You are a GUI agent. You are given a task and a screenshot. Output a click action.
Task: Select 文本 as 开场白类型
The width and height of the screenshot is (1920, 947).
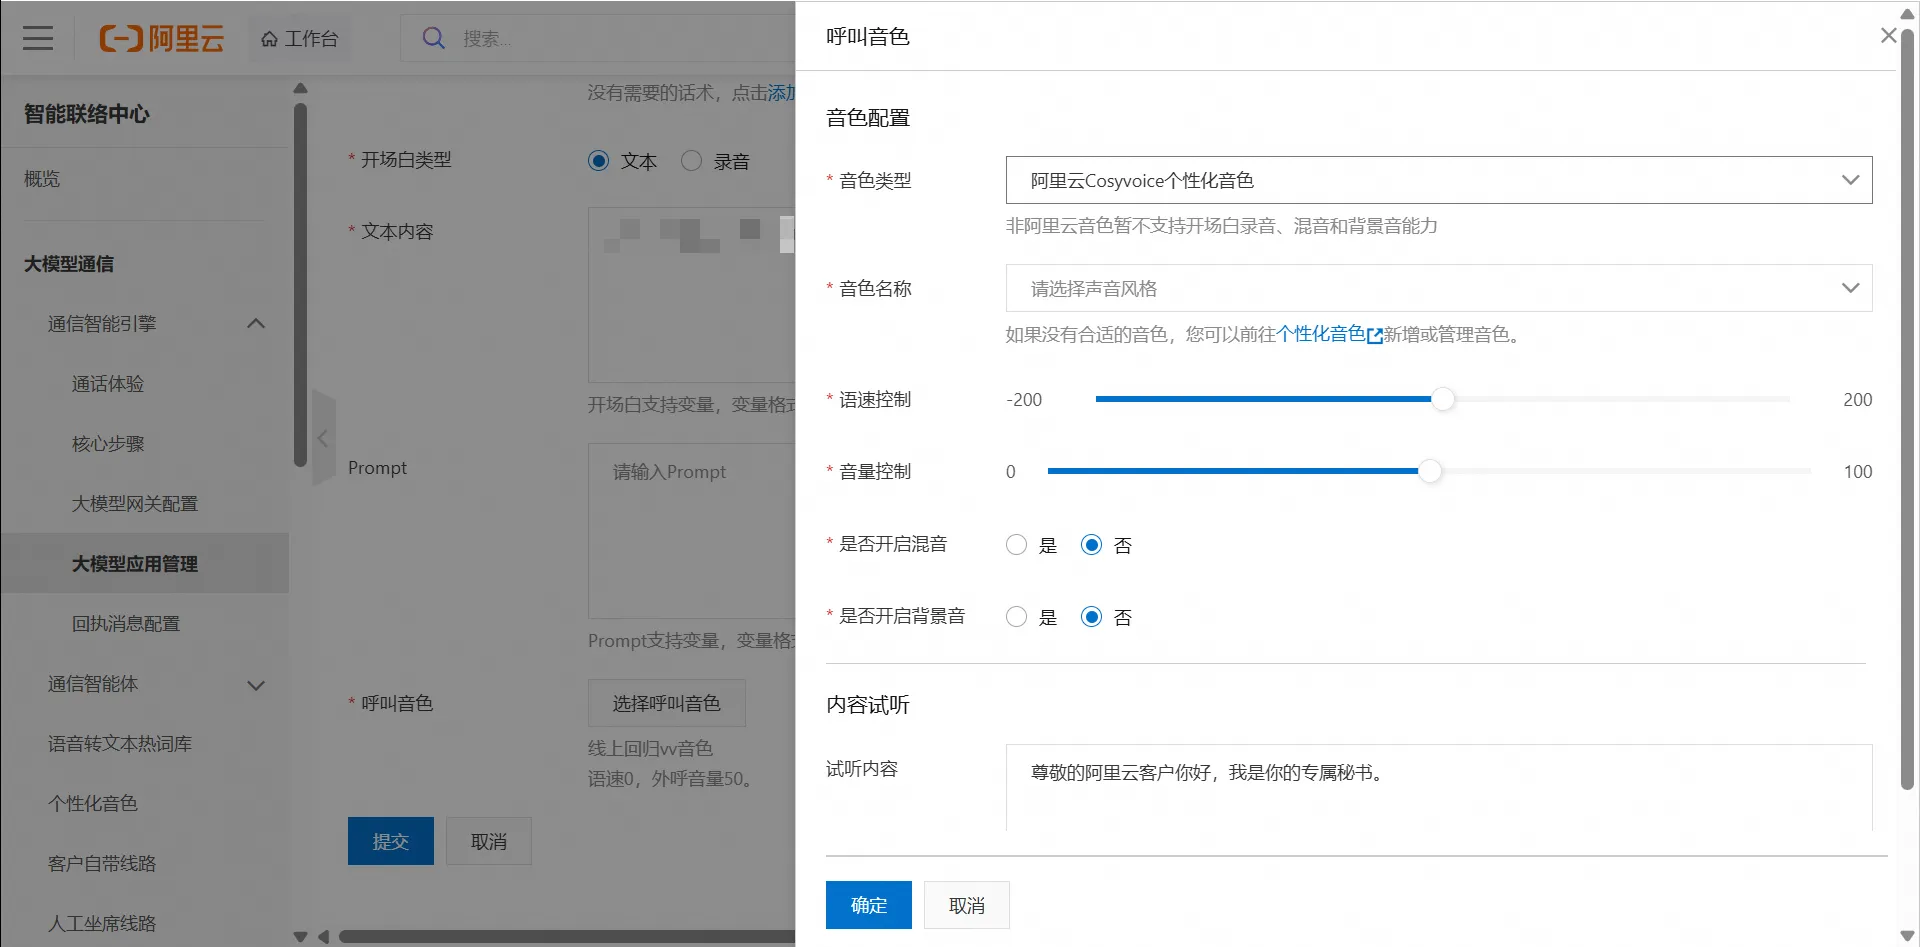pos(598,161)
